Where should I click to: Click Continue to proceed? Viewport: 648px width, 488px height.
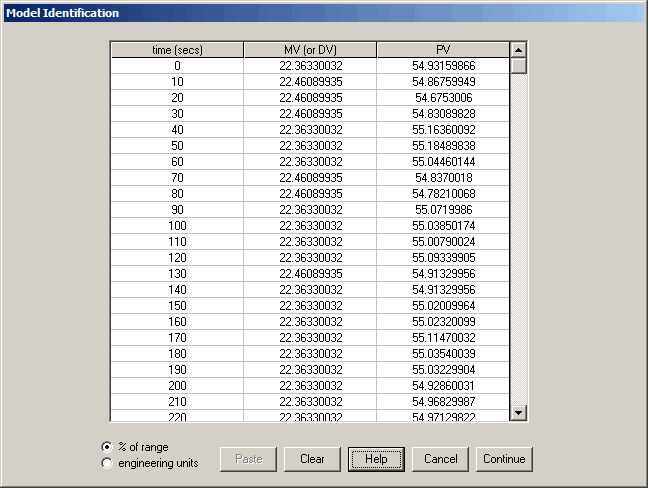504,459
